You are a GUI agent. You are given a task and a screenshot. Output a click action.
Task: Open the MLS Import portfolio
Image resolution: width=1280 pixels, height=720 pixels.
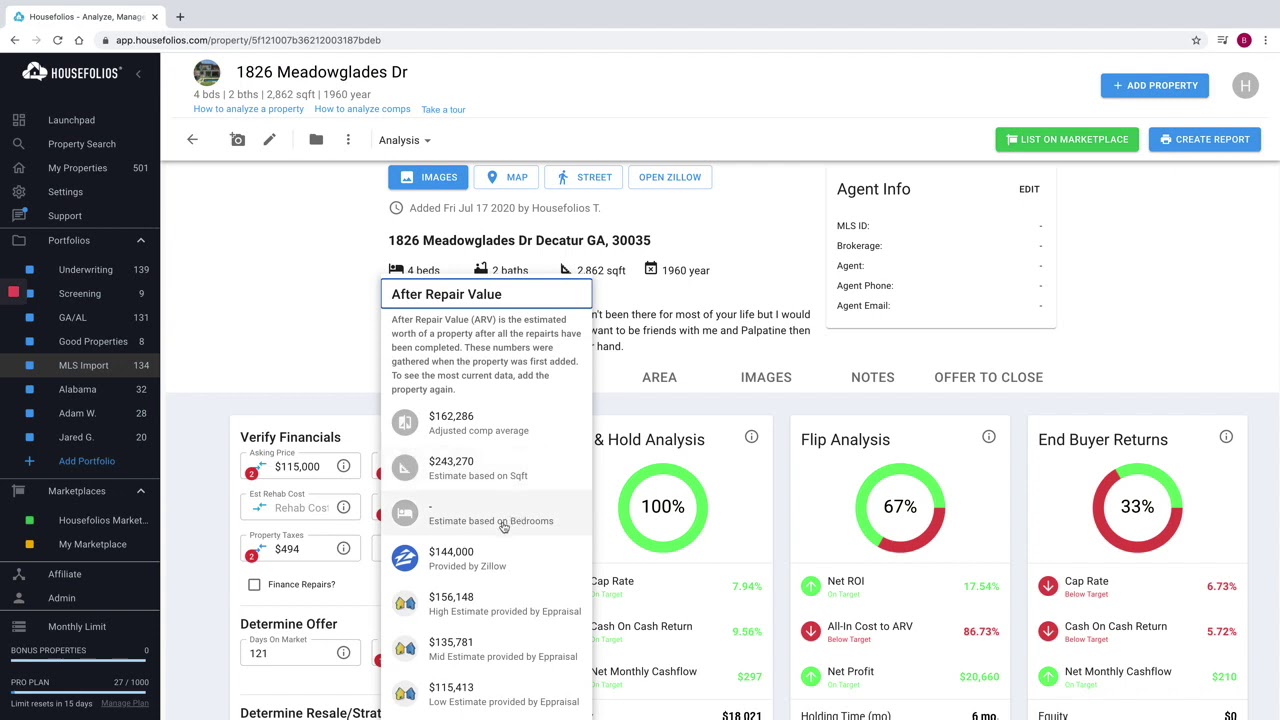click(83, 366)
